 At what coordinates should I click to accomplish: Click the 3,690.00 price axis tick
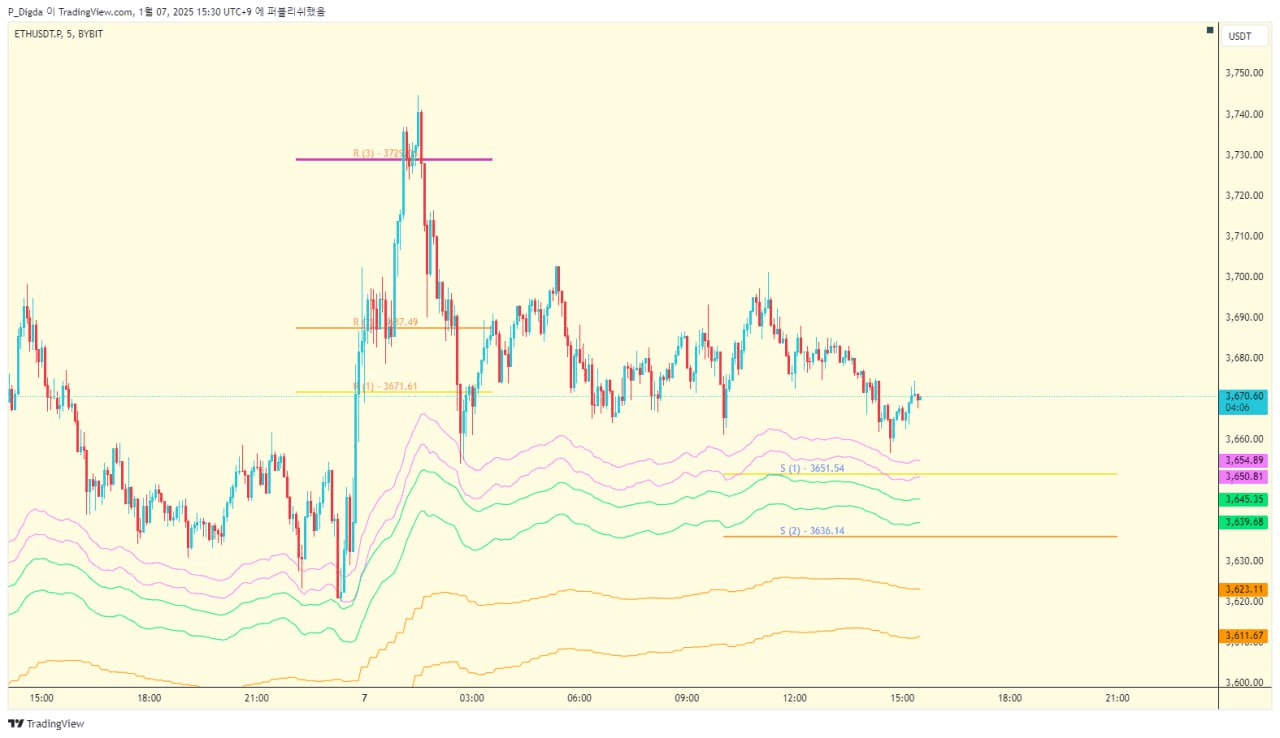pyautogui.click(x=1244, y=317)
